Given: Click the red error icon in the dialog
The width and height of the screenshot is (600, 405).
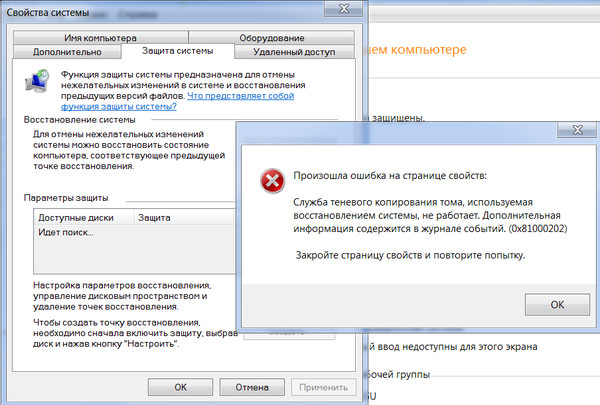Looking at the screenshot, I should (x=272, y=181).
